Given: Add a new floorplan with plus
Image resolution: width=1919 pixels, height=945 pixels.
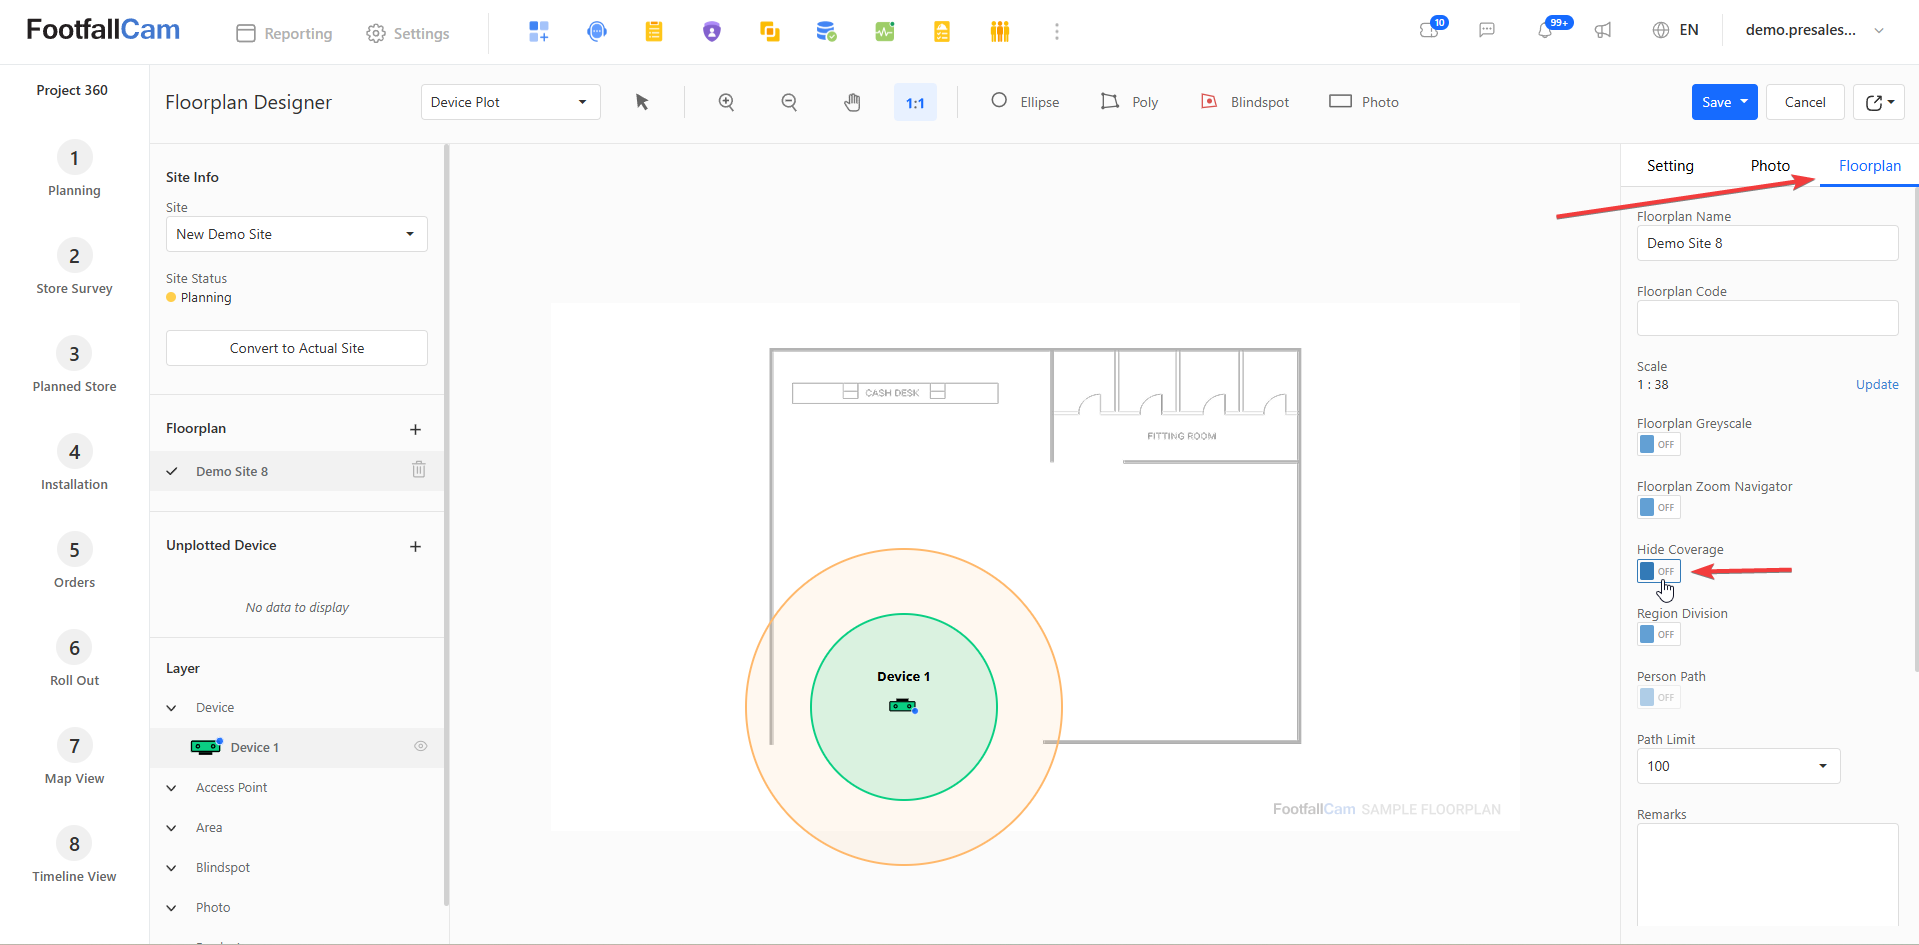Looking at the screenshot, I should pyautogui.click(x=416, y=429).
